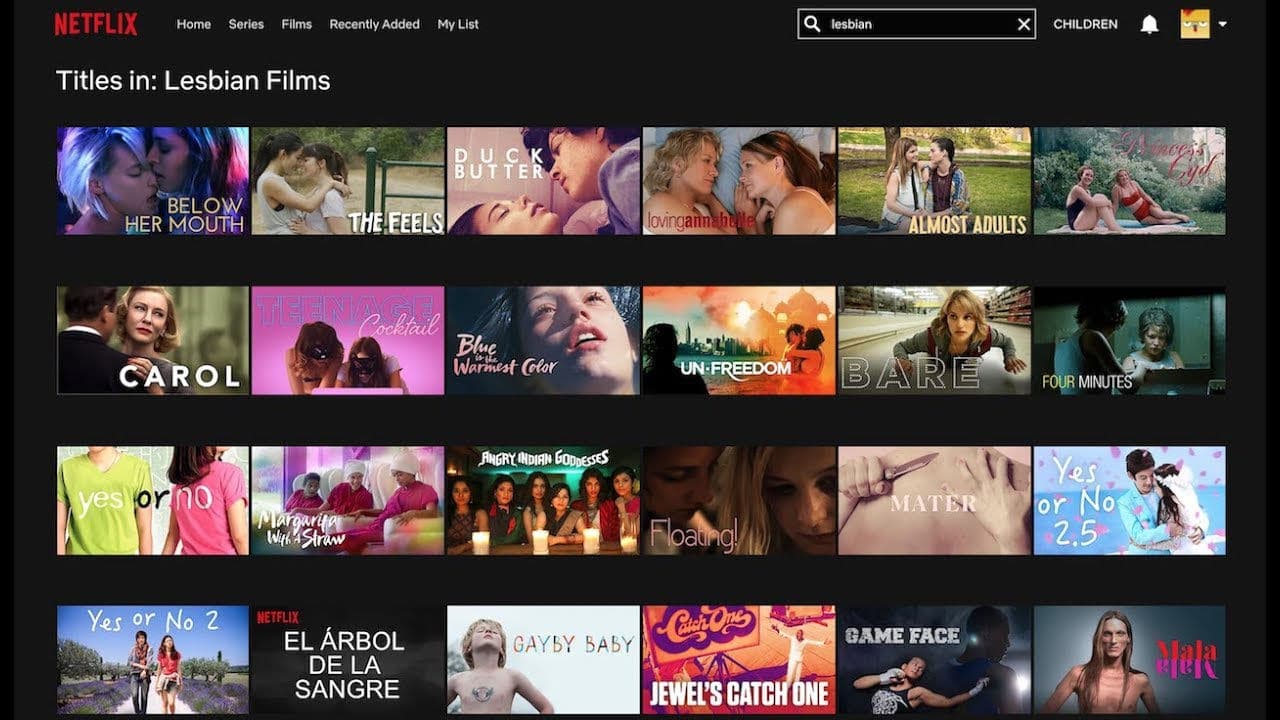
Task: Open the Series menu item
Action: point(246,24)
